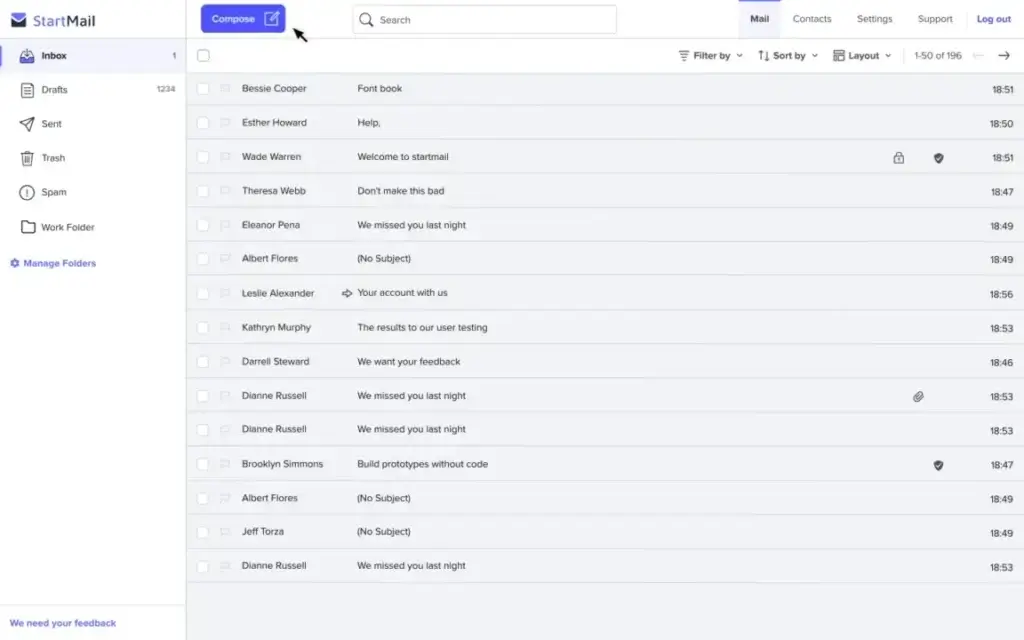Click the attachment paperclip on Dianne Russell email
1024x640 pixels.
tap(918, 396)
